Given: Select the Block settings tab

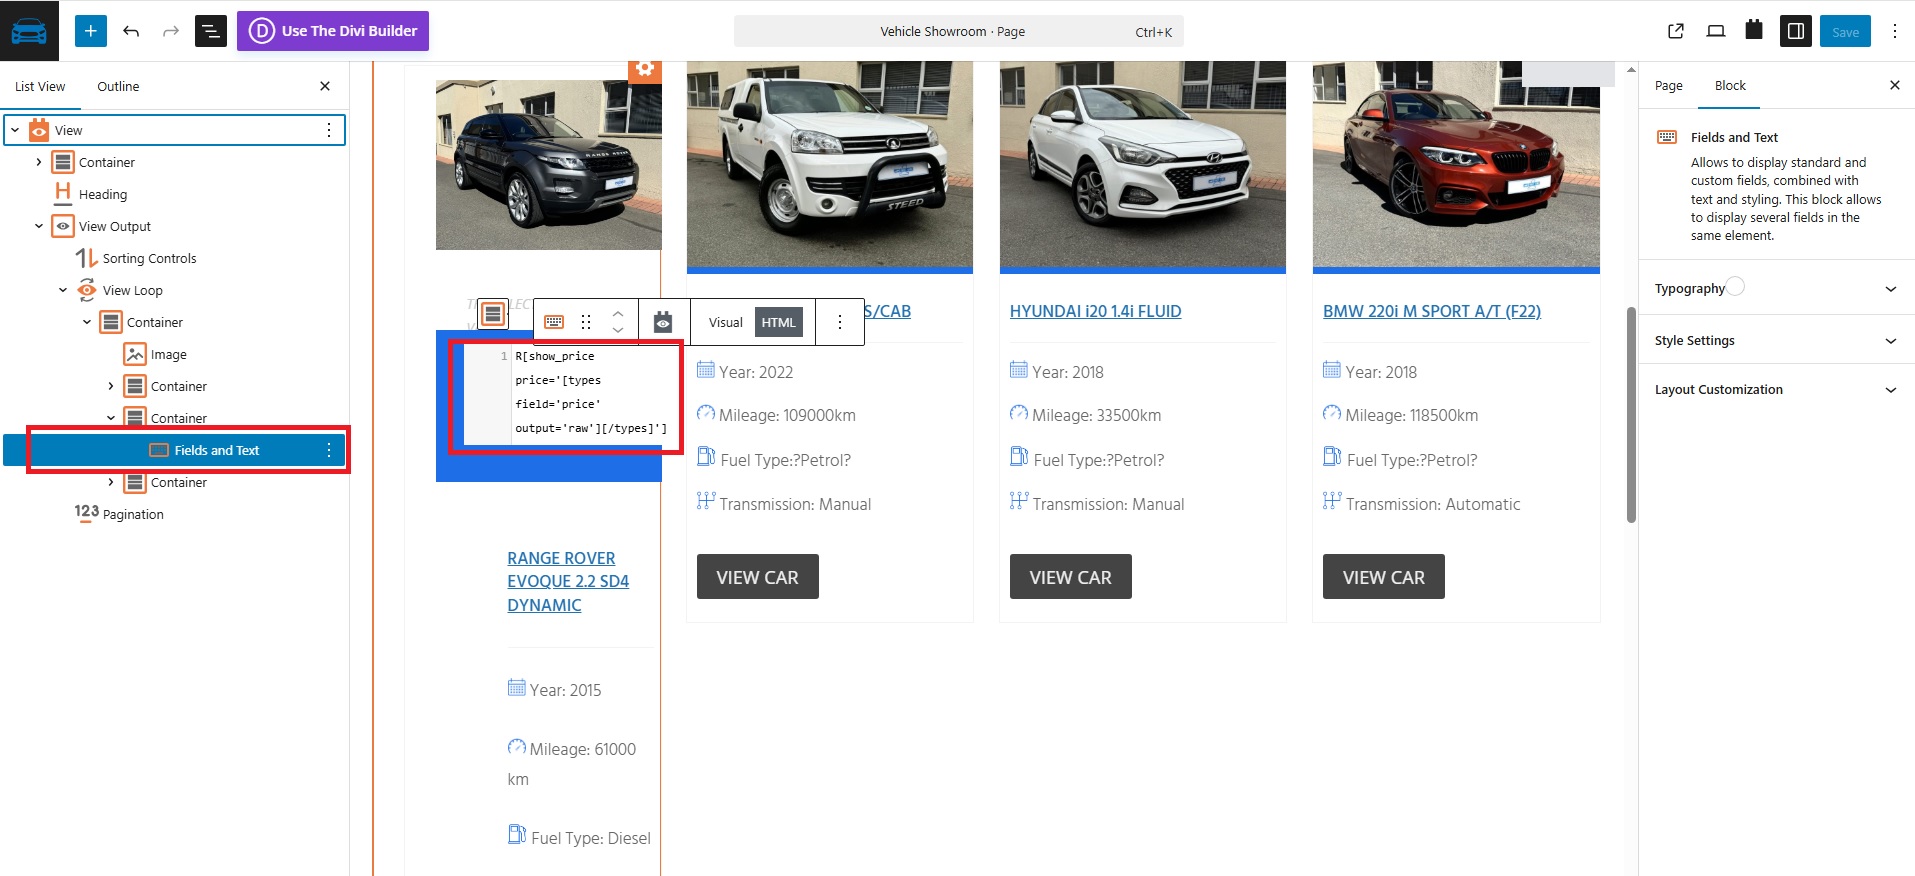Looking at the screenshot, I should pyautogui.click(x=1730, y=85).
